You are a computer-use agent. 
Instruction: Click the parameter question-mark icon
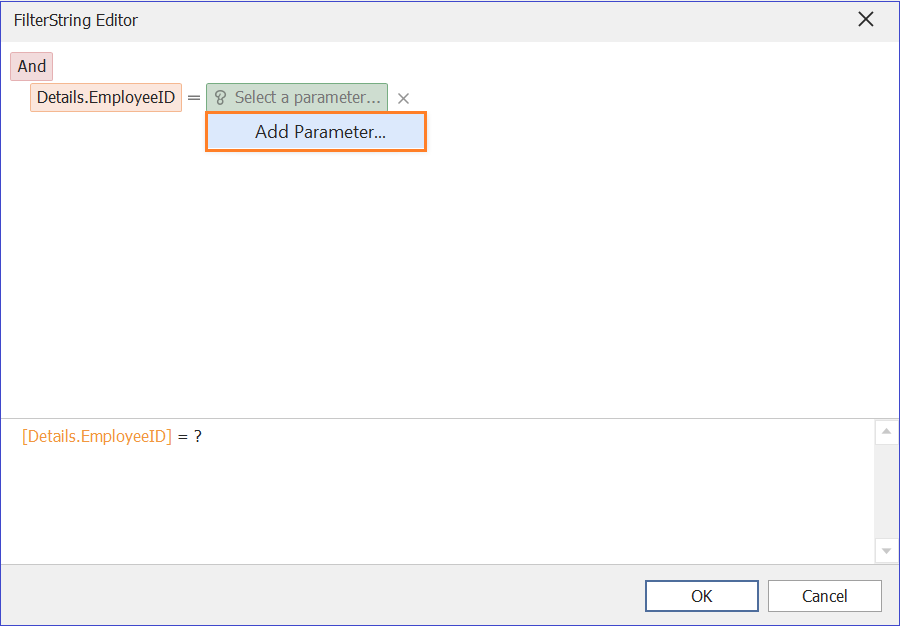[220, 98]
